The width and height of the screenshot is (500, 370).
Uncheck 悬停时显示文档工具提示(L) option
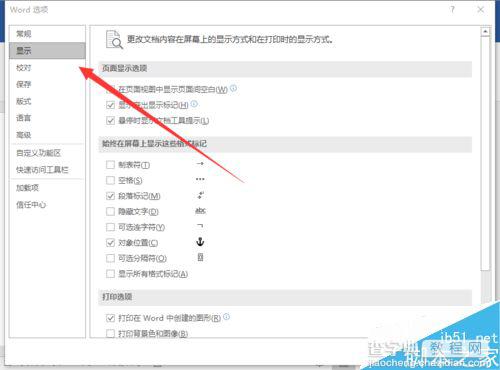point(110,120)
